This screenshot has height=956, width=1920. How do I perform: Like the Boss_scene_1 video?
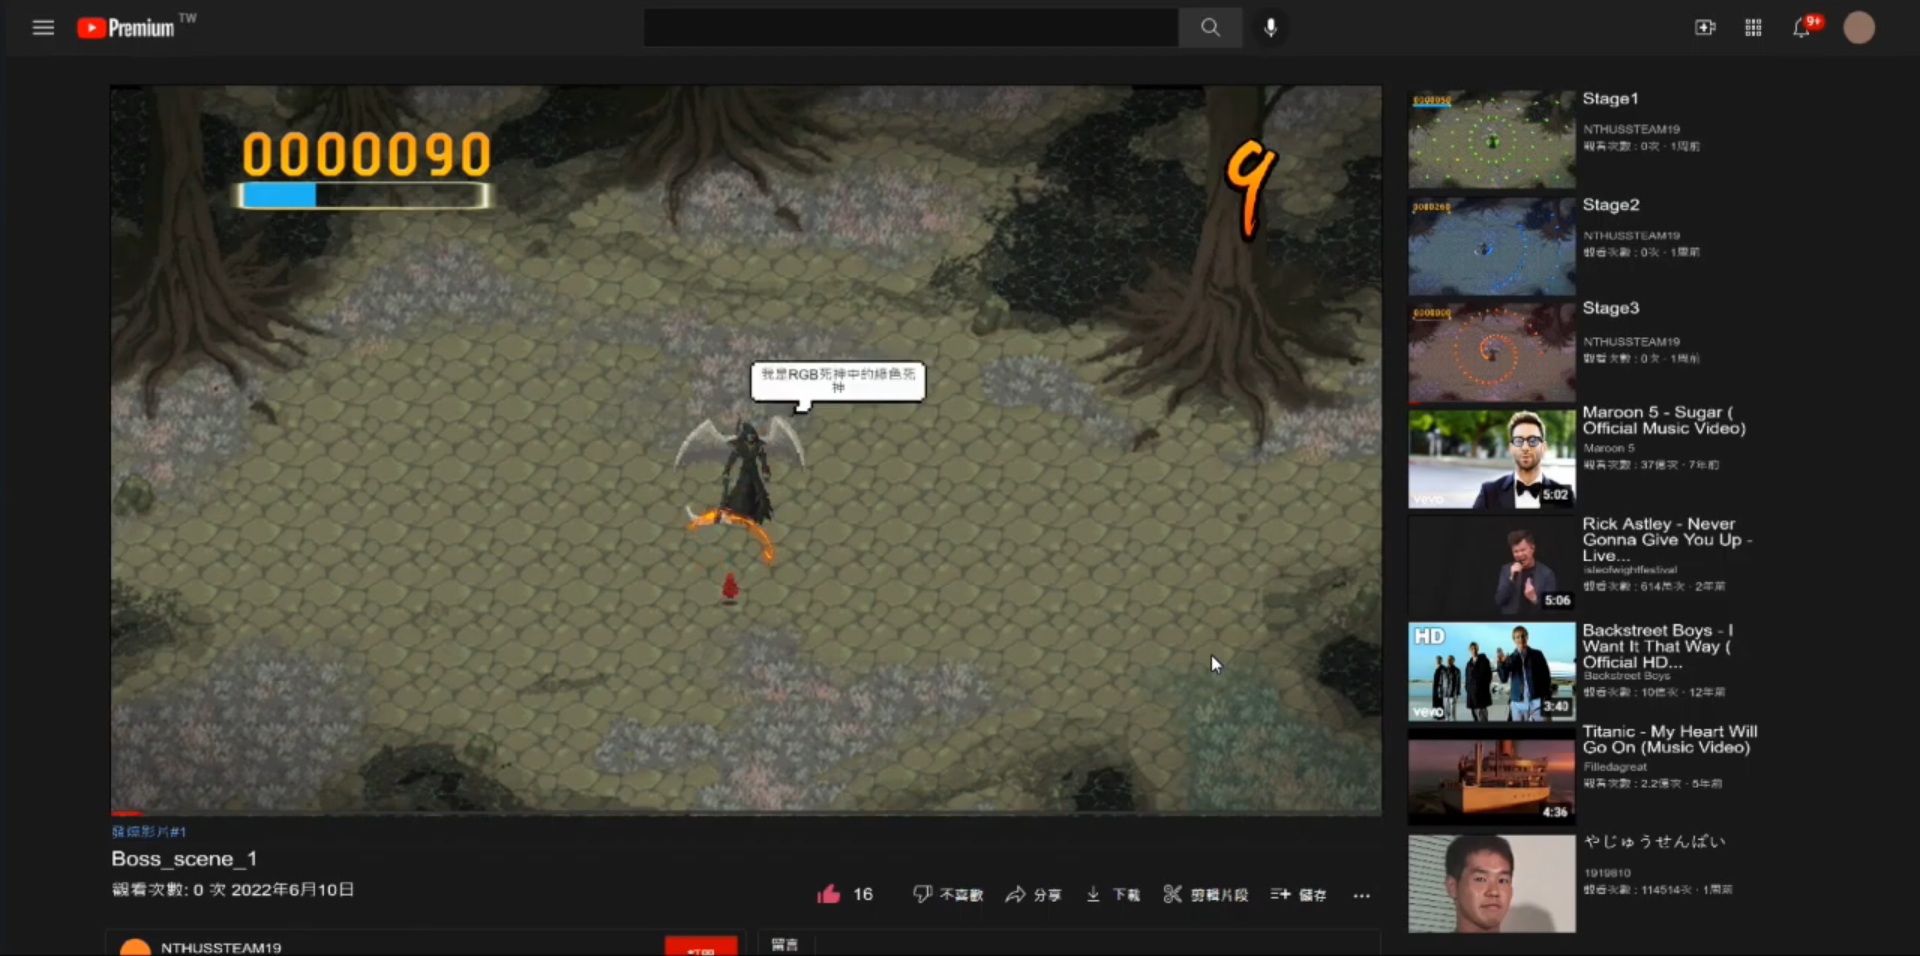pyautogui.click(x=829, y=894)
